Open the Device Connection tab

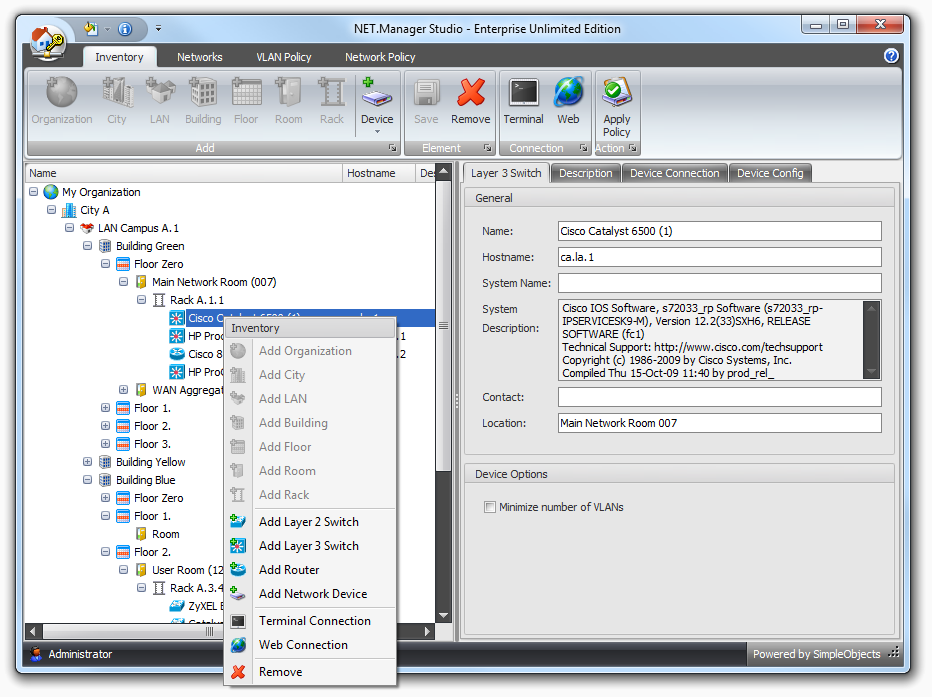674,173
